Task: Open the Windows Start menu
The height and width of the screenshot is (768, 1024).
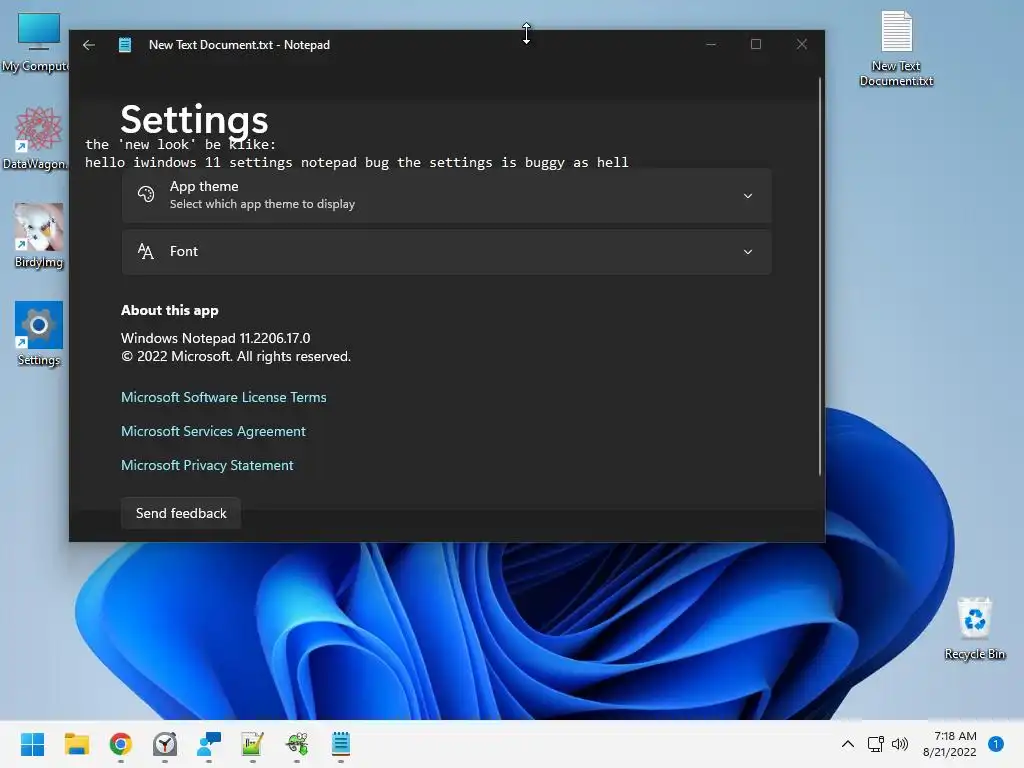Action: pos(32,744)
